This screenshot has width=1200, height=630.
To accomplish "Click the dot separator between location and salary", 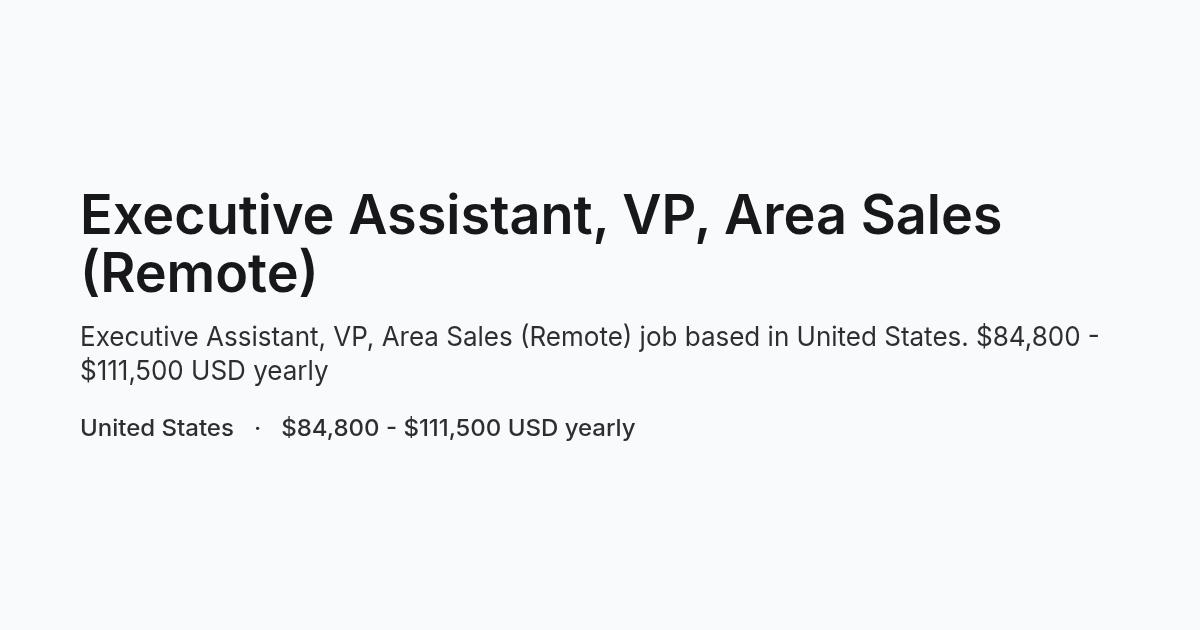I will pos(258,428).
